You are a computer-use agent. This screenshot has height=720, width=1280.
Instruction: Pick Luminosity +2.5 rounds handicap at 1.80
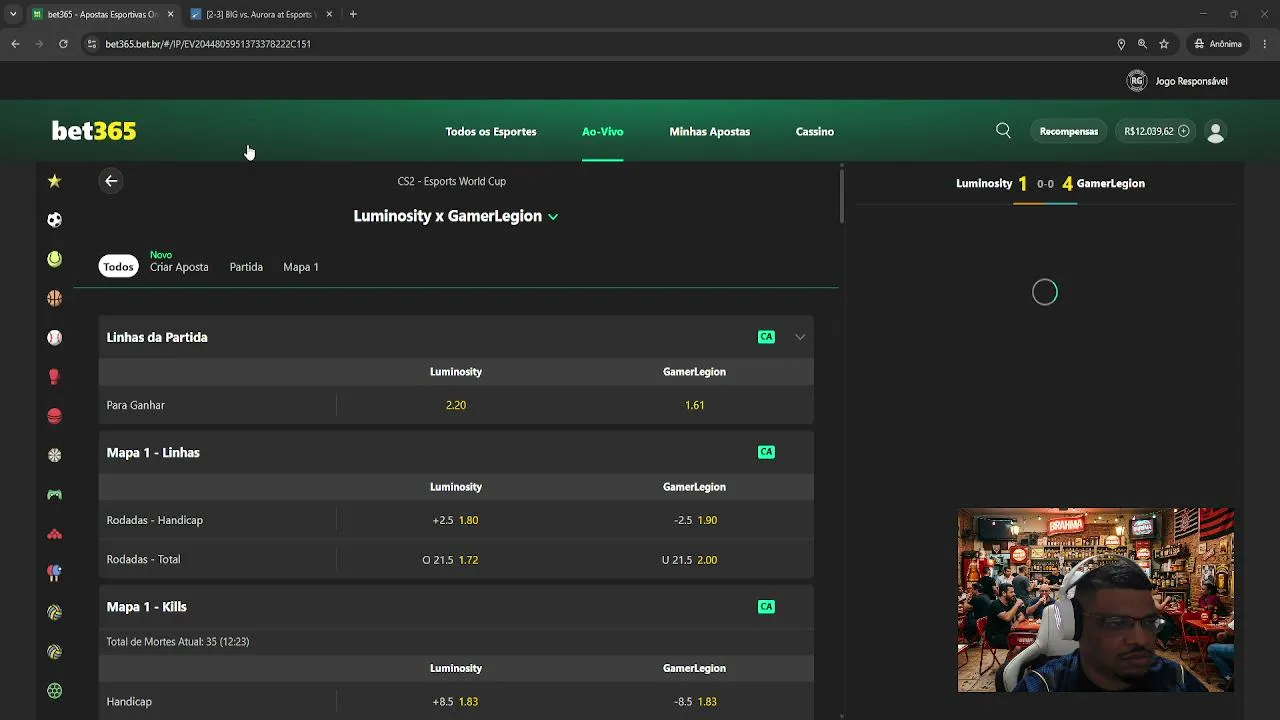coord(456,520)
